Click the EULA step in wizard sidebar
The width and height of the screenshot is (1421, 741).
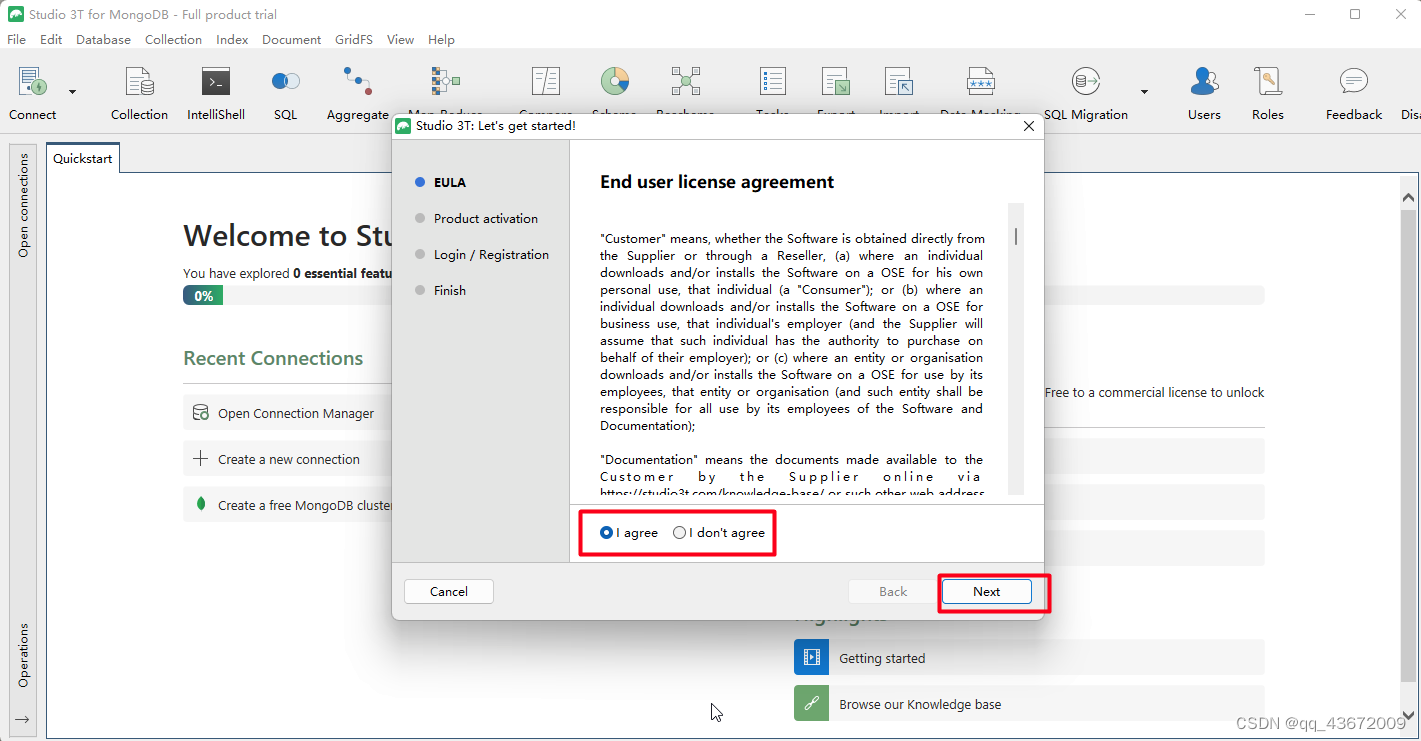pos(449,182)
